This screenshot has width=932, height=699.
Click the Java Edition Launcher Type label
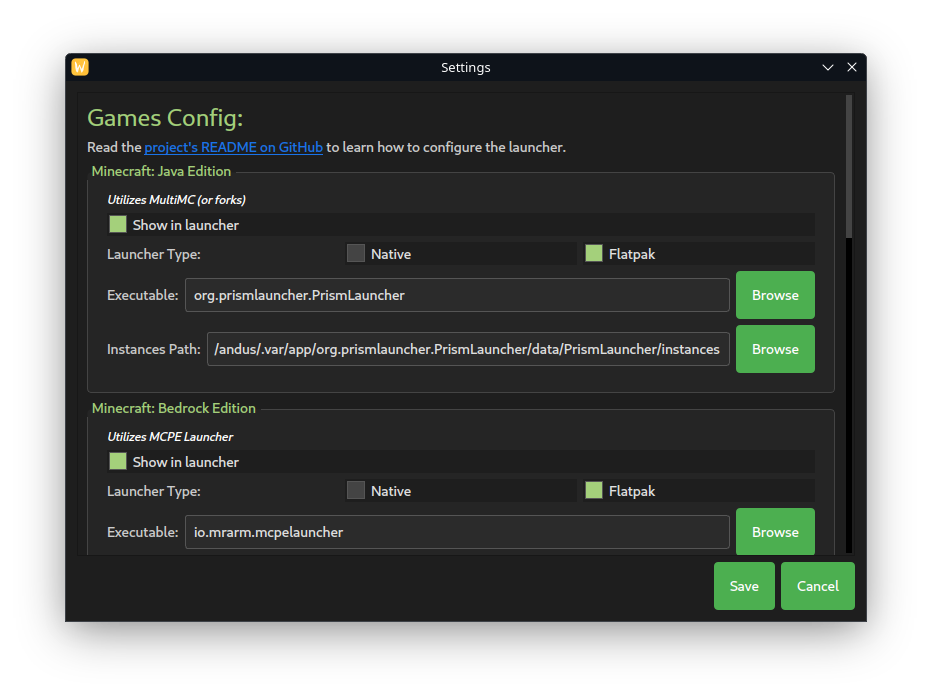pyautogui.click(x=154, y=254)
